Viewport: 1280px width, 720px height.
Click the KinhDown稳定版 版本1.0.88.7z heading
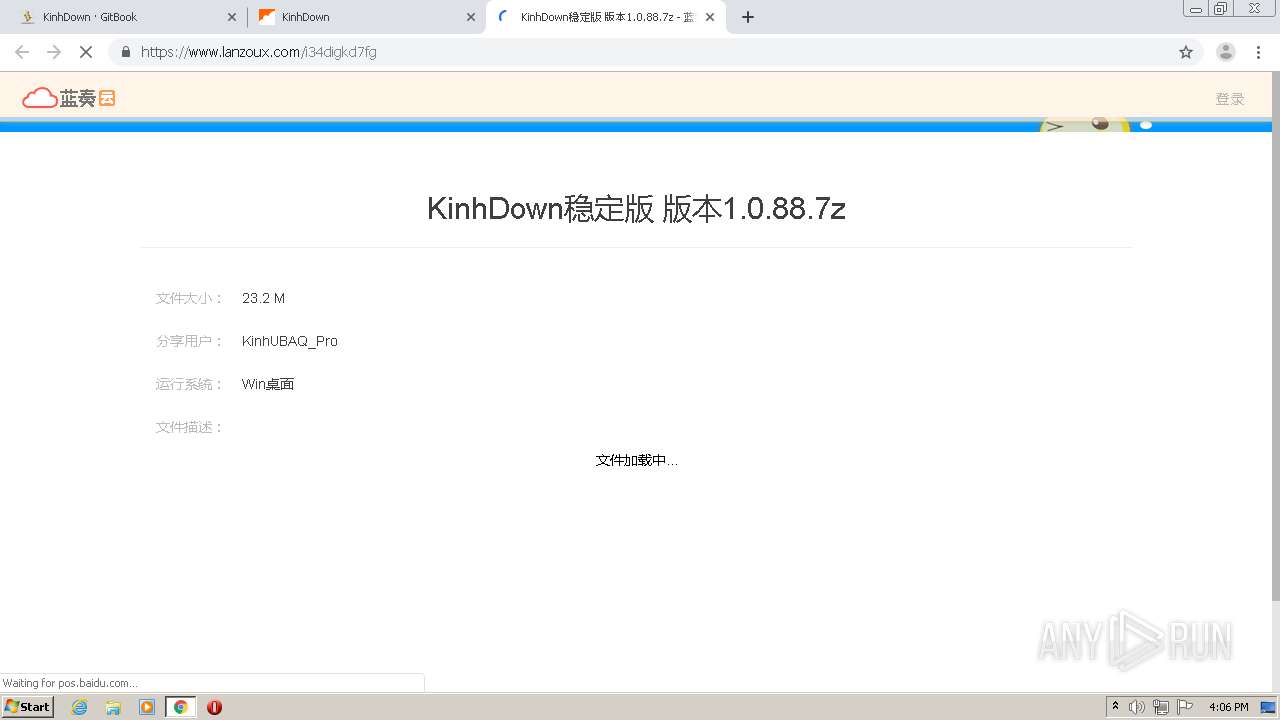636,208
